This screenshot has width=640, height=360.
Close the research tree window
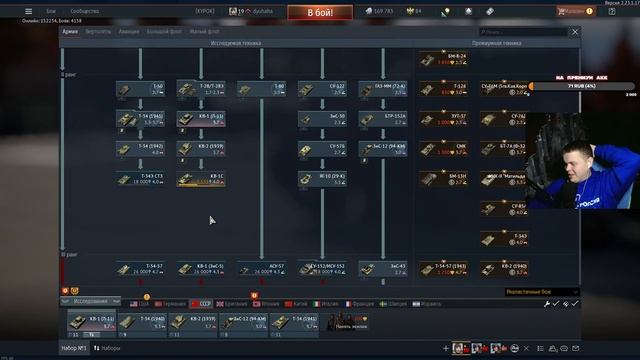[575, 32]
